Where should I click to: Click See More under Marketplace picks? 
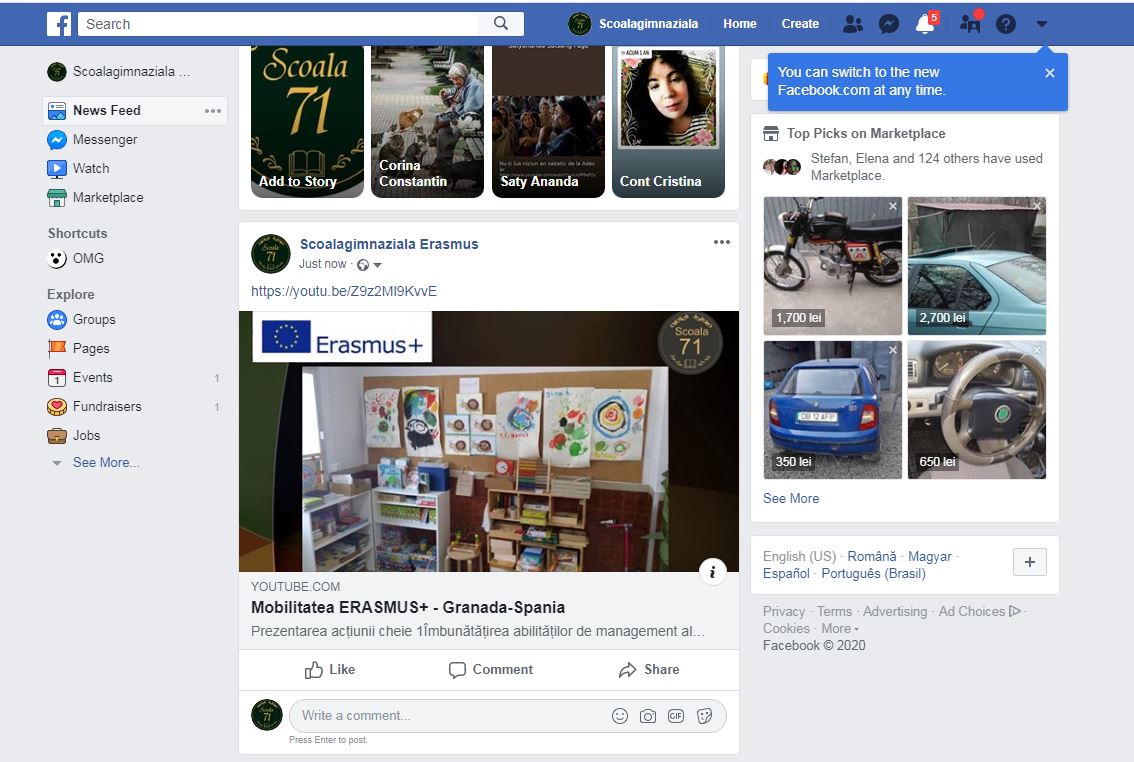(x=791, y=498)
